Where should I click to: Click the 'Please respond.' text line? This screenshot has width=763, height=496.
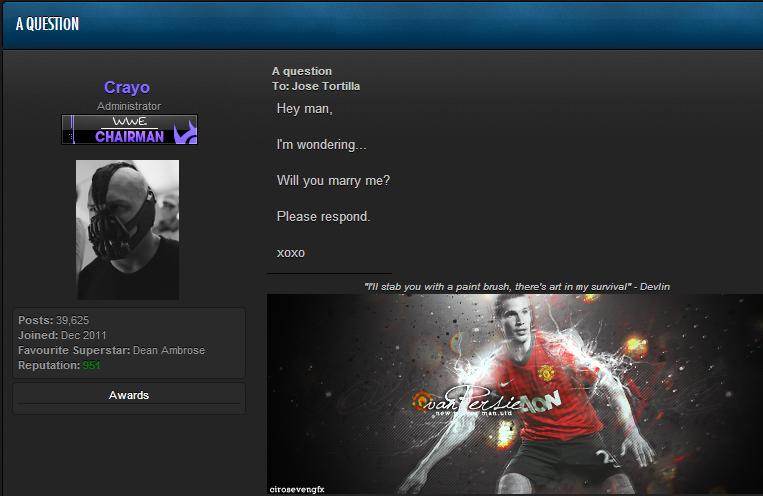click(323, 216)
